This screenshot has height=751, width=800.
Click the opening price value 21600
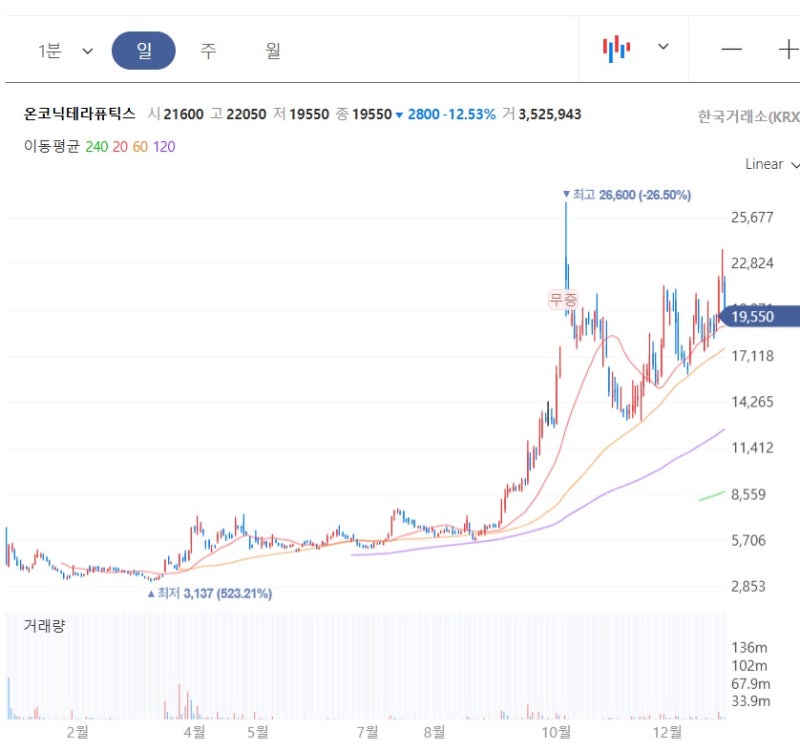coord(183,114)
